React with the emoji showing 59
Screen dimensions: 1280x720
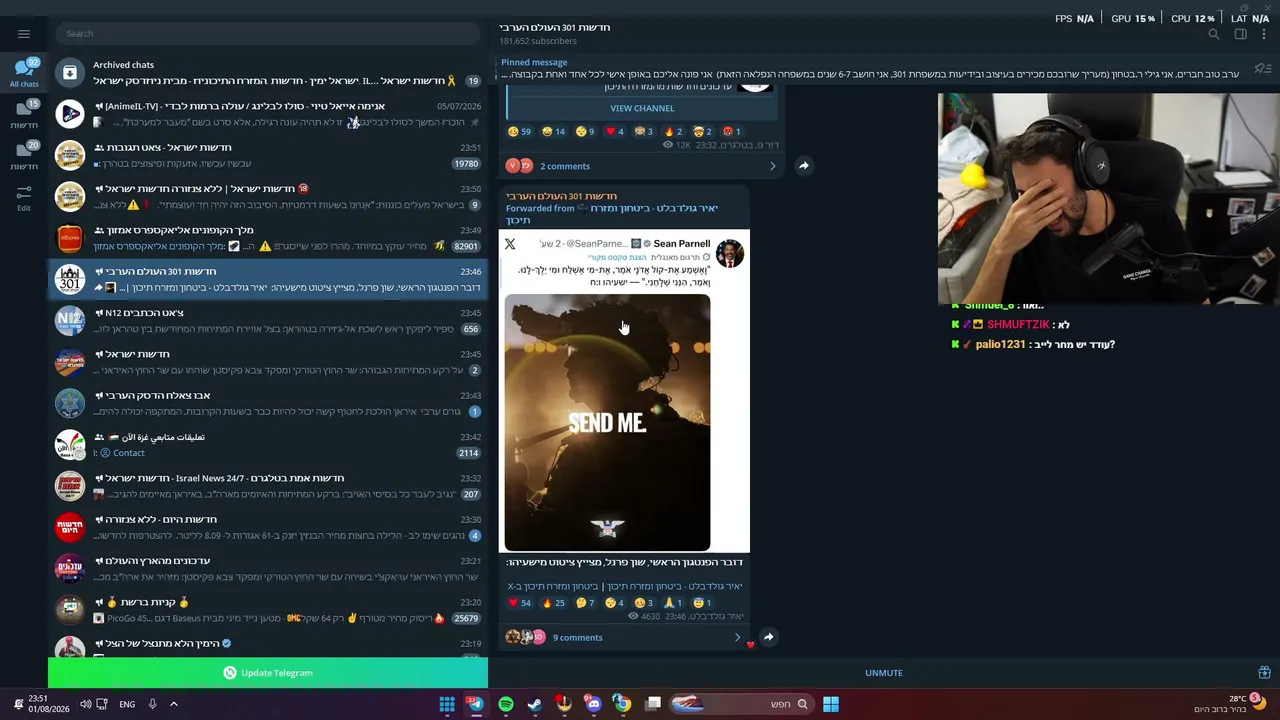pos(519,131)
